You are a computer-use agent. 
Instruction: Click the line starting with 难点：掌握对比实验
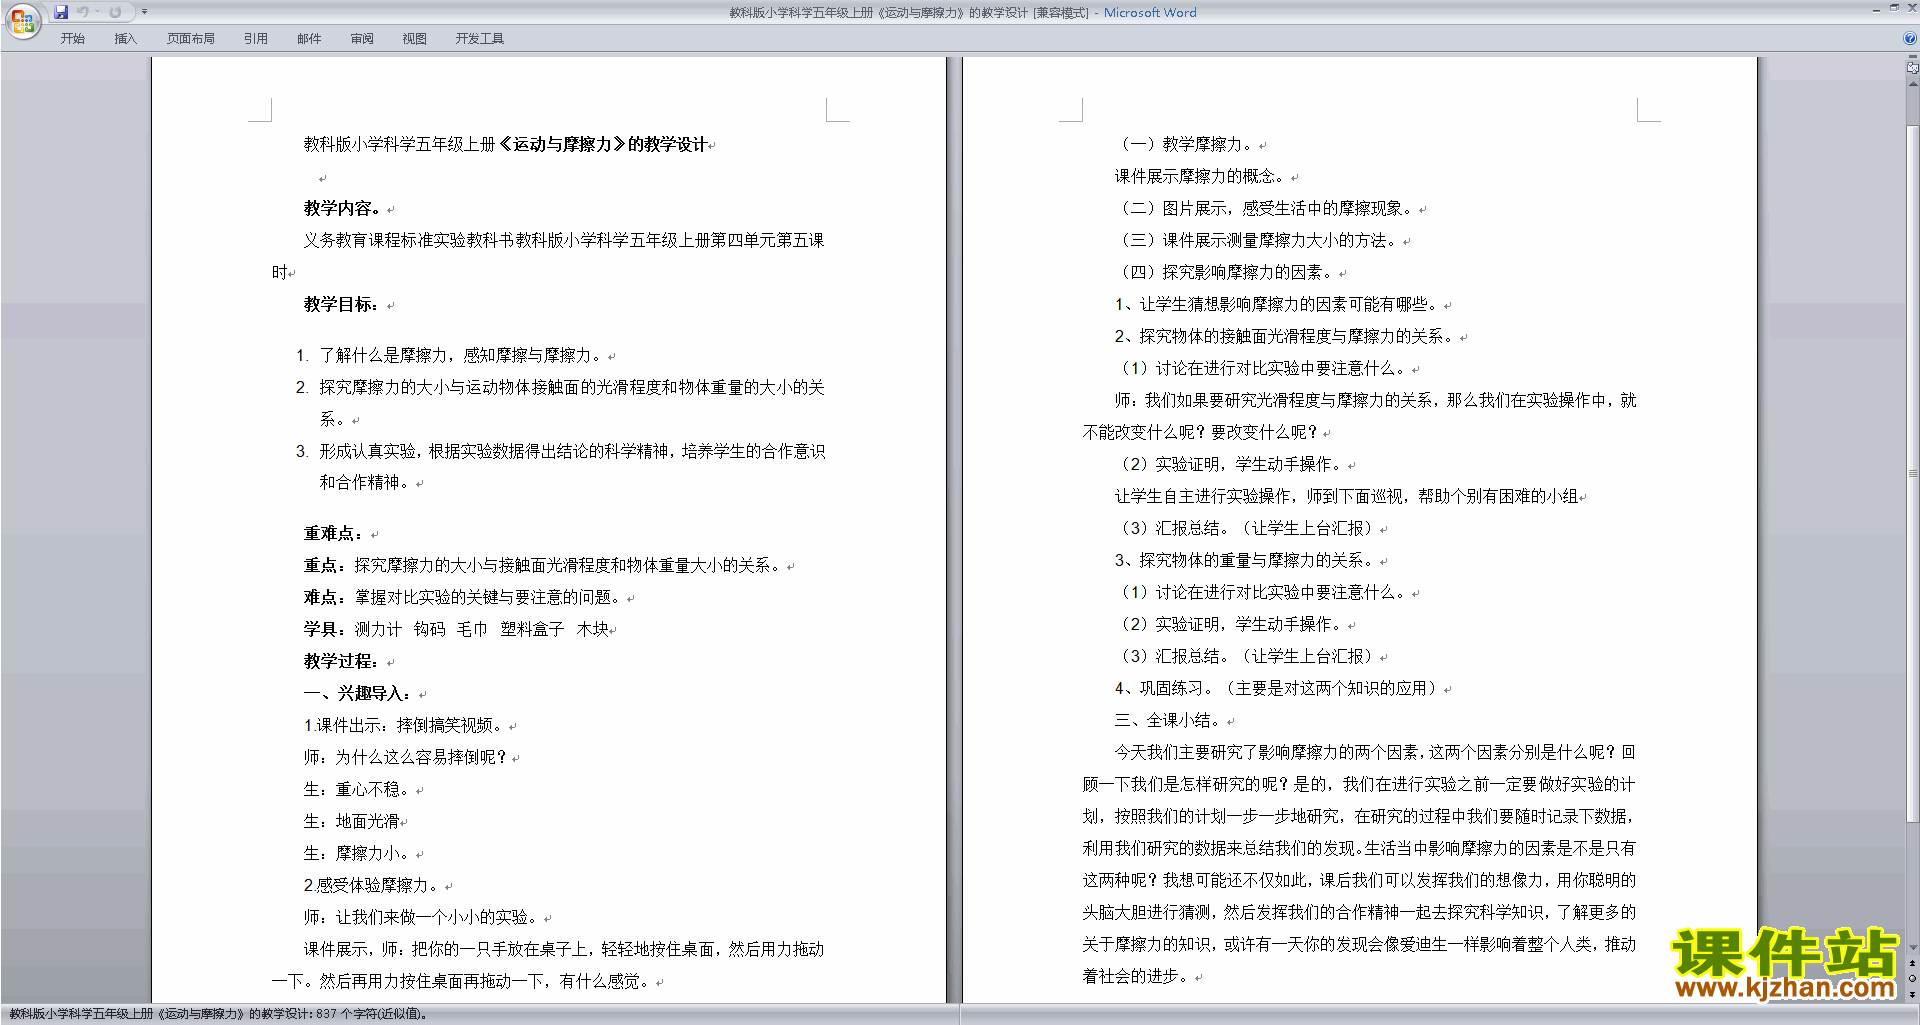tap(463, 598)
